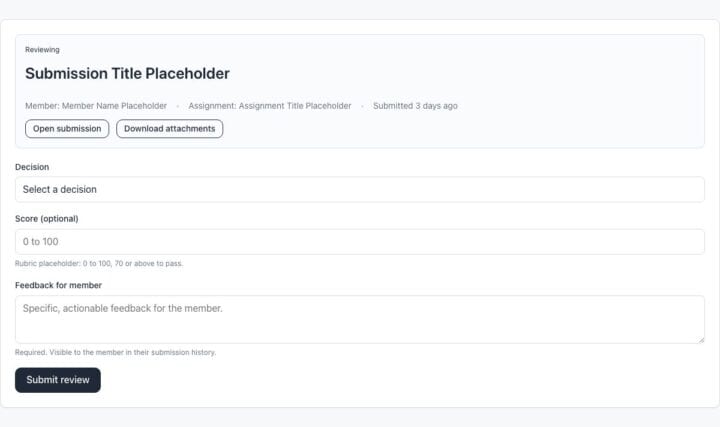Click the dot separator before Submitted date

point(362,106)
